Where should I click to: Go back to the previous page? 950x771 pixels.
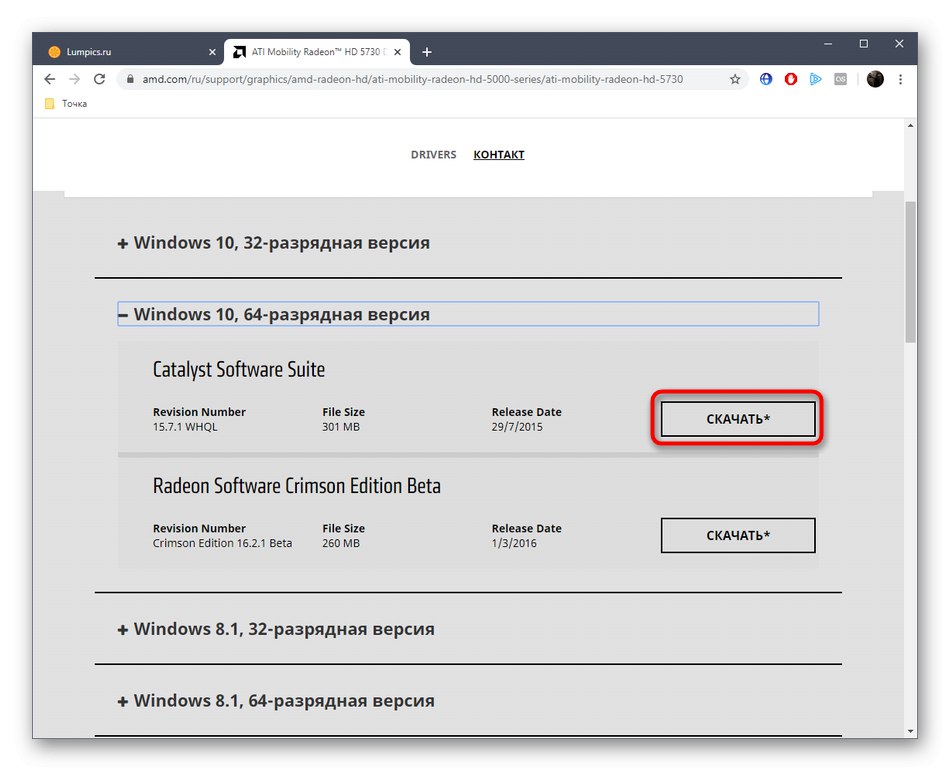(50, 79)
